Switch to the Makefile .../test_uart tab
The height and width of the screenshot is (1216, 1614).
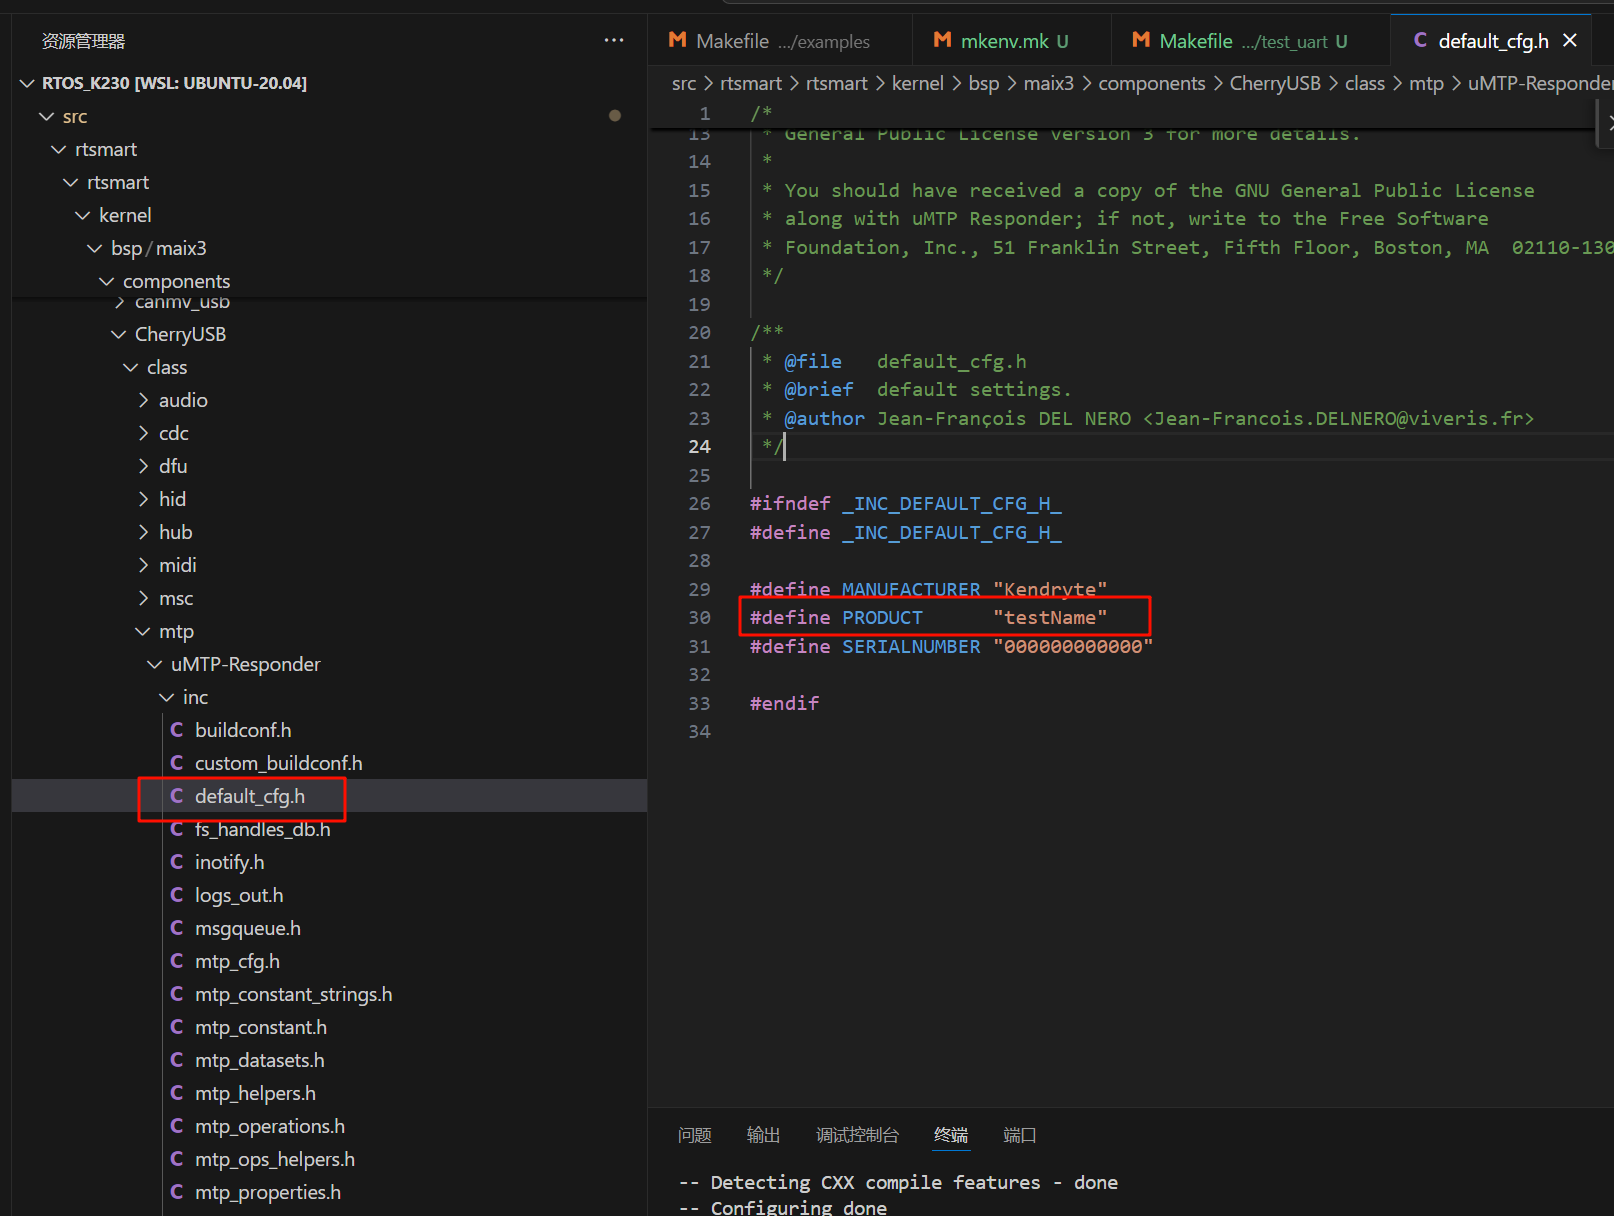[x=1251, y=41]
